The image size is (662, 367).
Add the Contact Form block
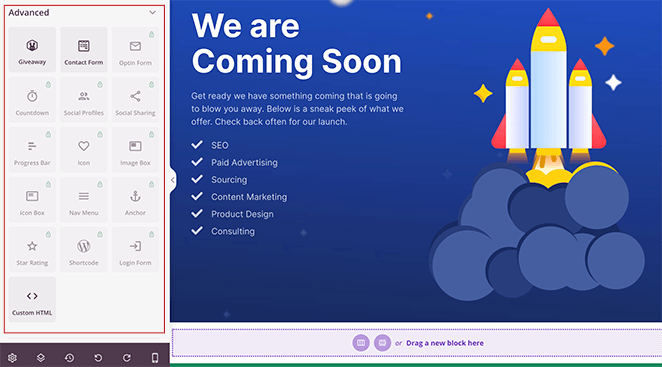84,49
